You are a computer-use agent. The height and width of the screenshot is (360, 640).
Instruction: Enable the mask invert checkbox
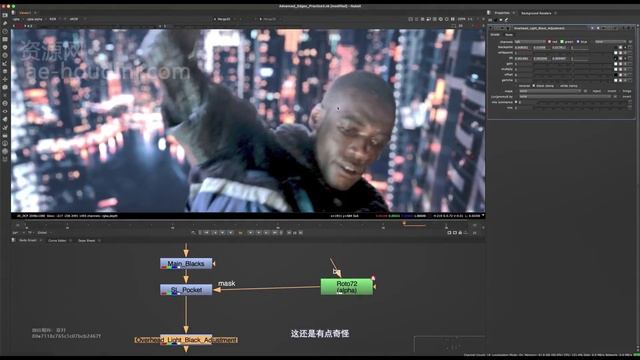click(605, 91)
